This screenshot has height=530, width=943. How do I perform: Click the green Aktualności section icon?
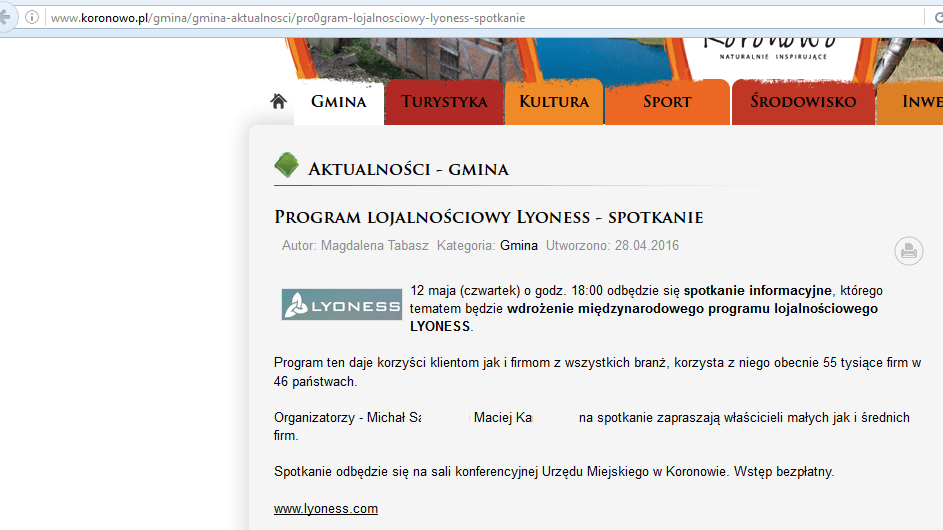coord(286,167)
